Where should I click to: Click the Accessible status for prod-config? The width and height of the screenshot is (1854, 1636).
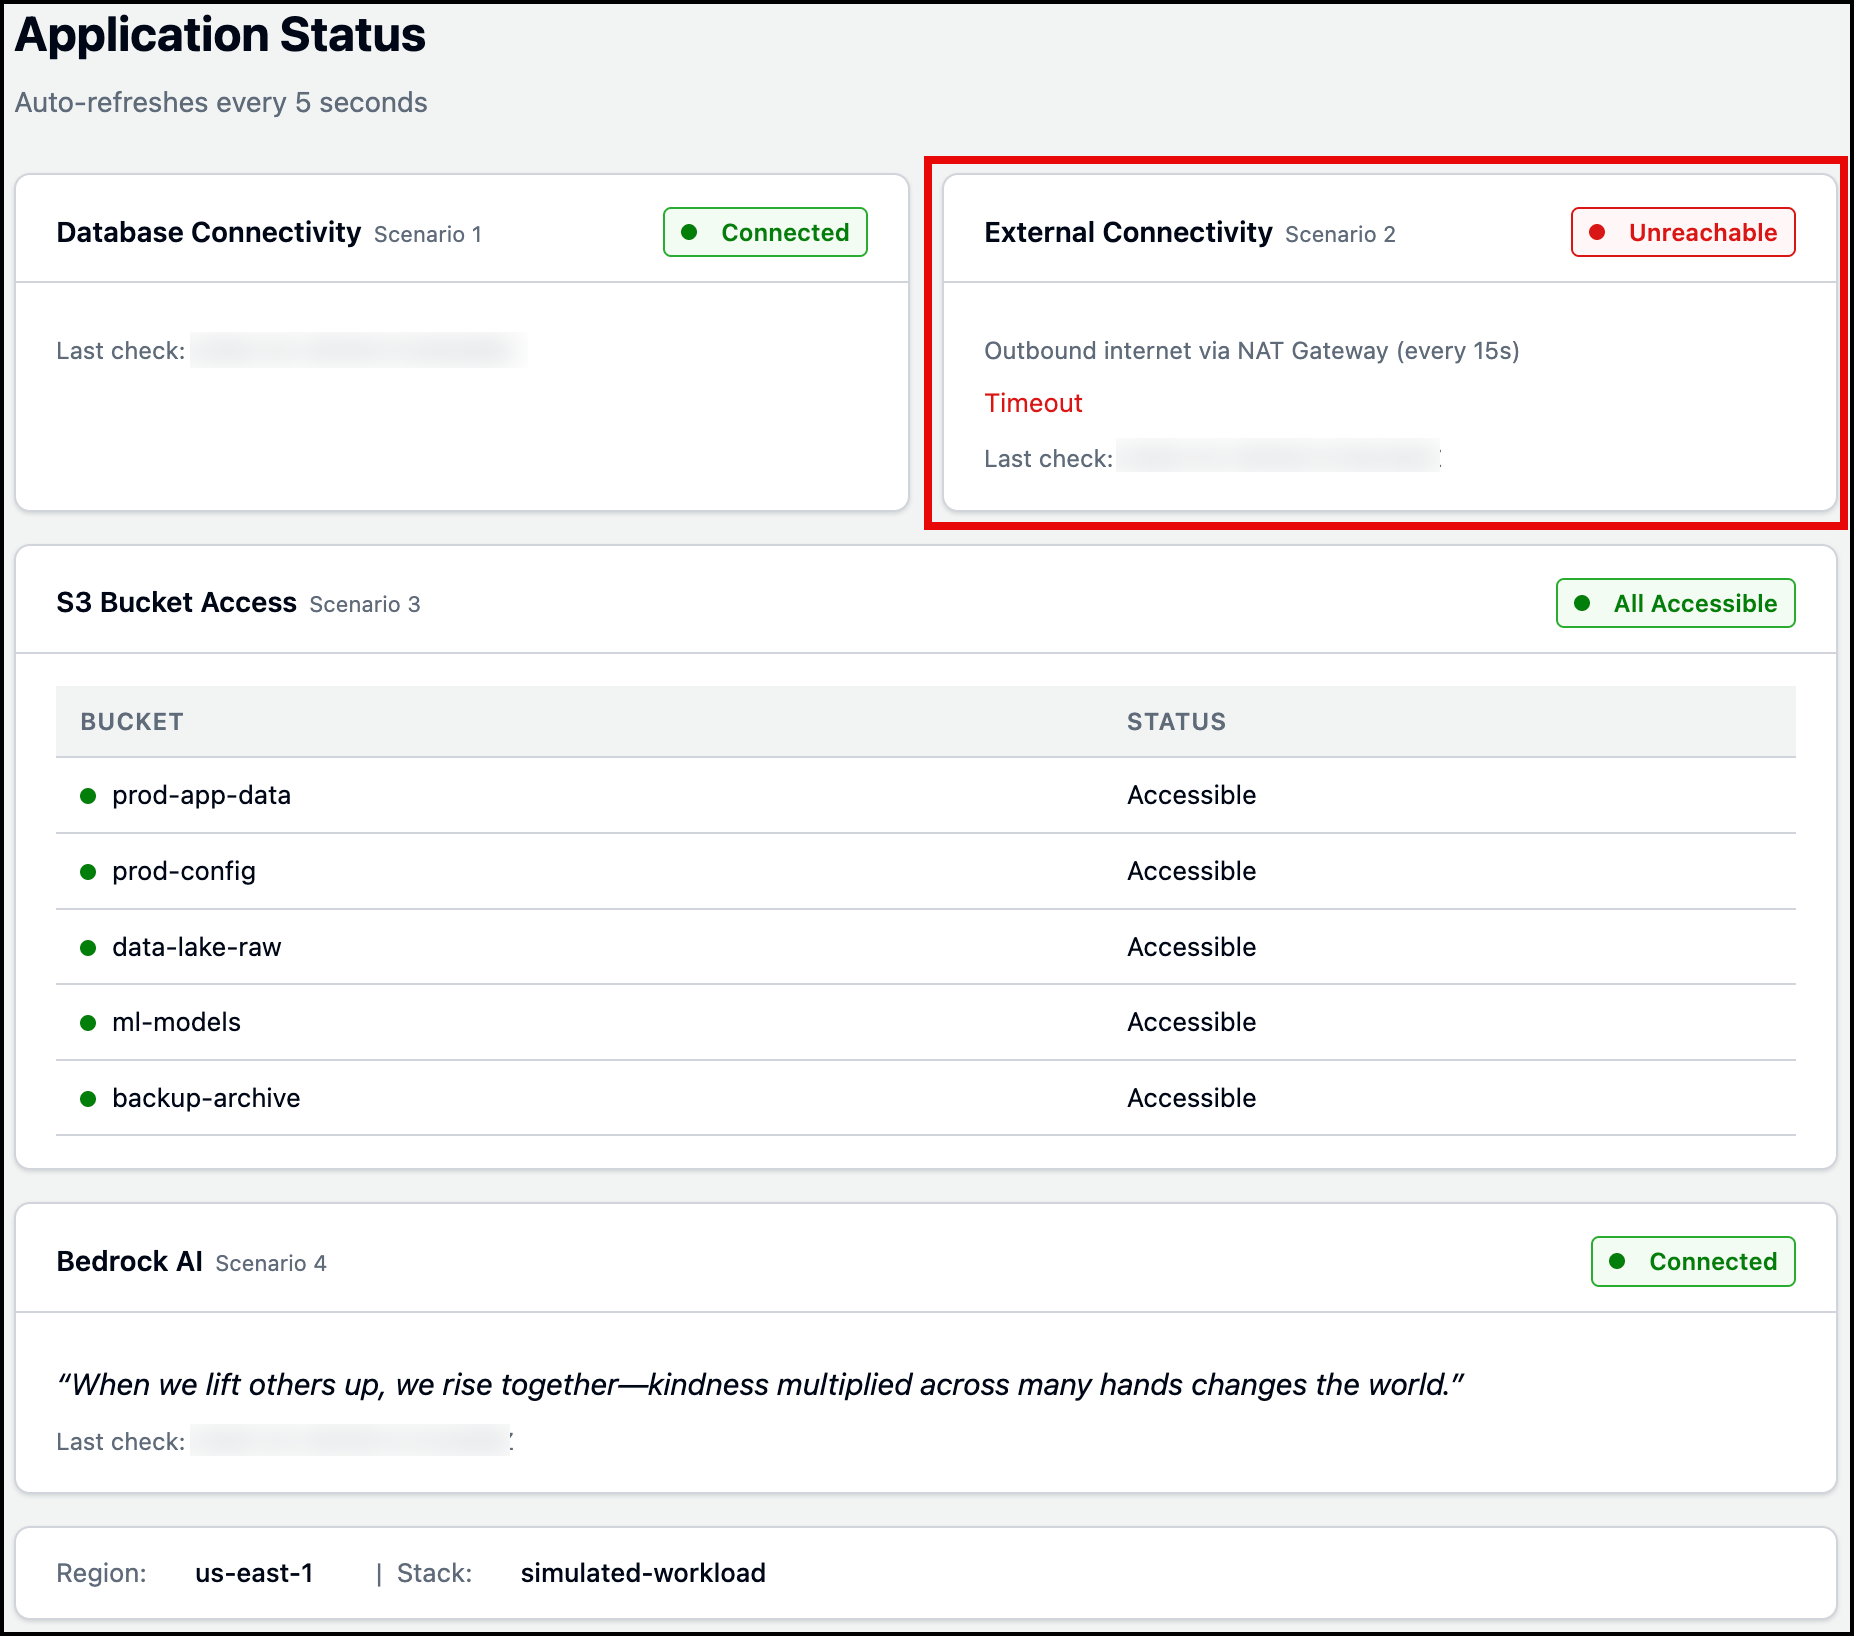pos(1191,871)
